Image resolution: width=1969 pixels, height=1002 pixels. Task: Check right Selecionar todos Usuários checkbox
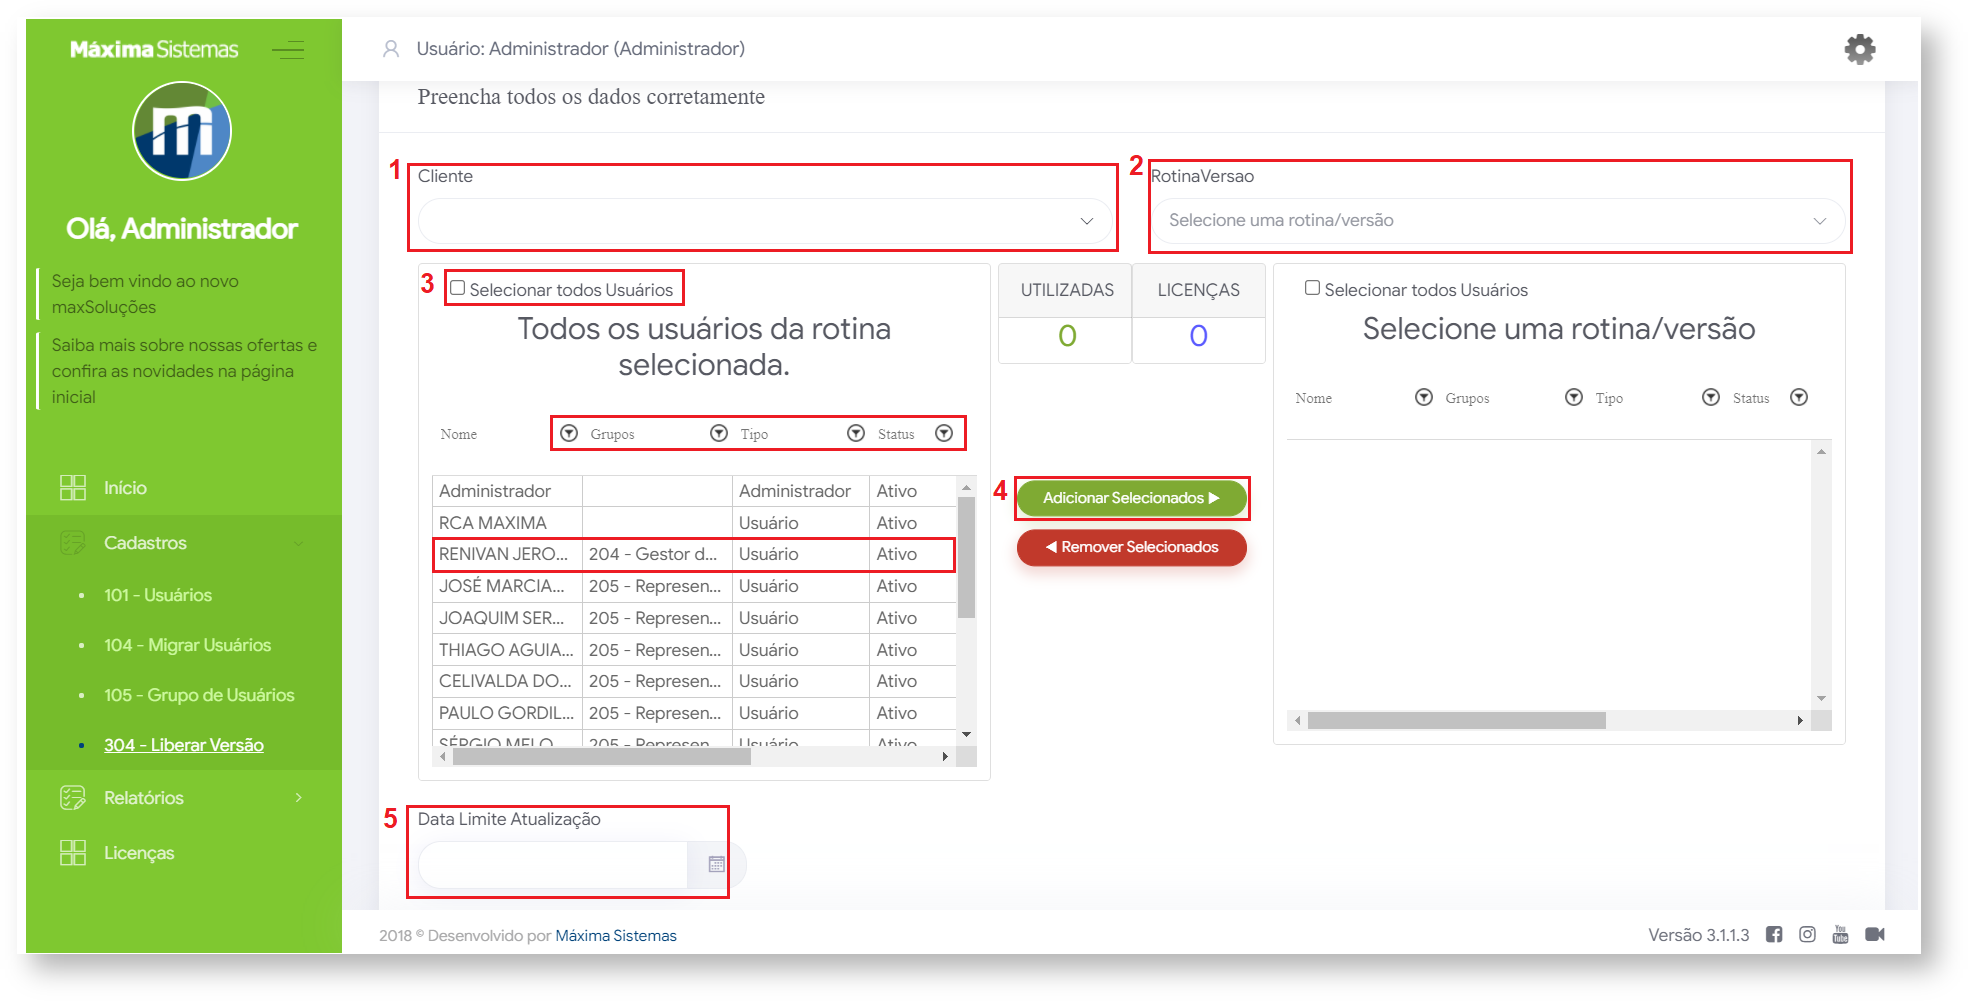tap(1312, 288)
